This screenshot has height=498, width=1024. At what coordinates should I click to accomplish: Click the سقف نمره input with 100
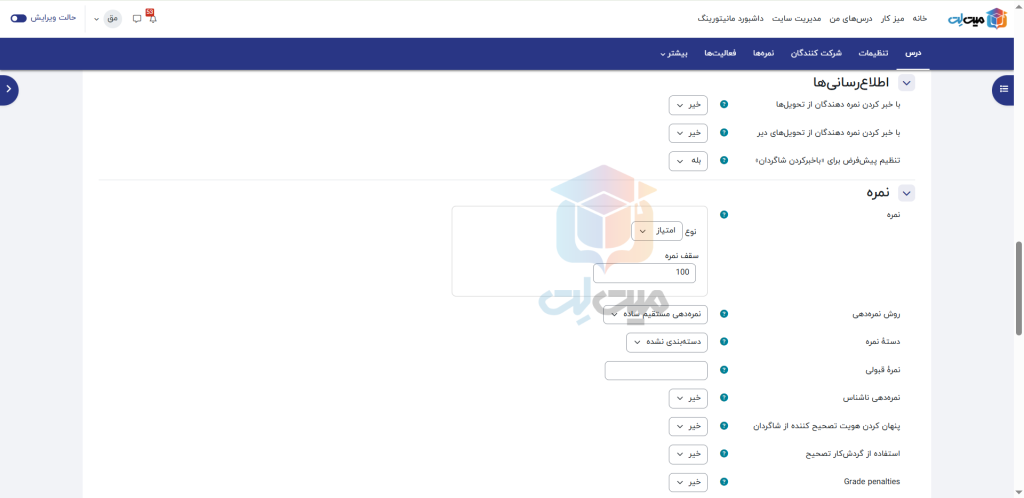point(645,273)
